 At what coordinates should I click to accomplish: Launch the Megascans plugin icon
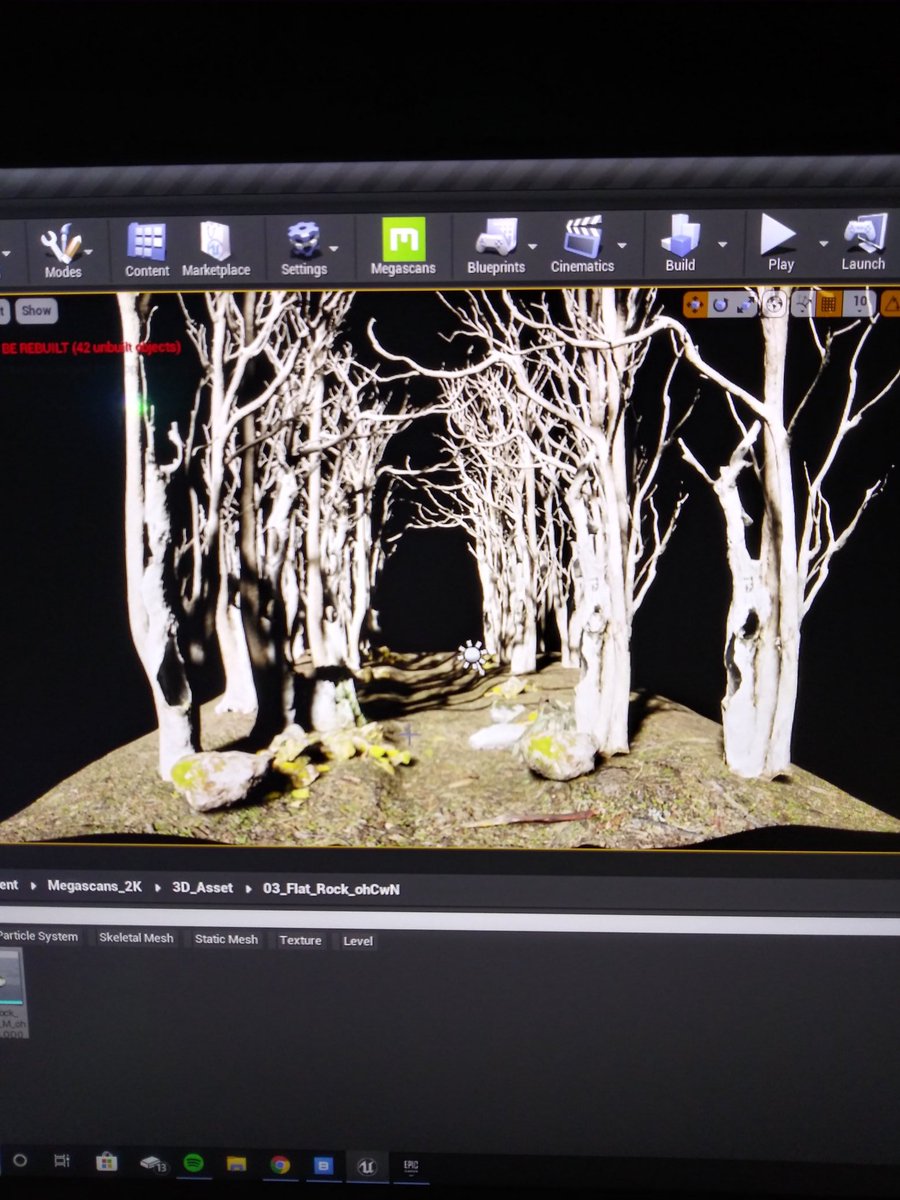tap(403, 248)
